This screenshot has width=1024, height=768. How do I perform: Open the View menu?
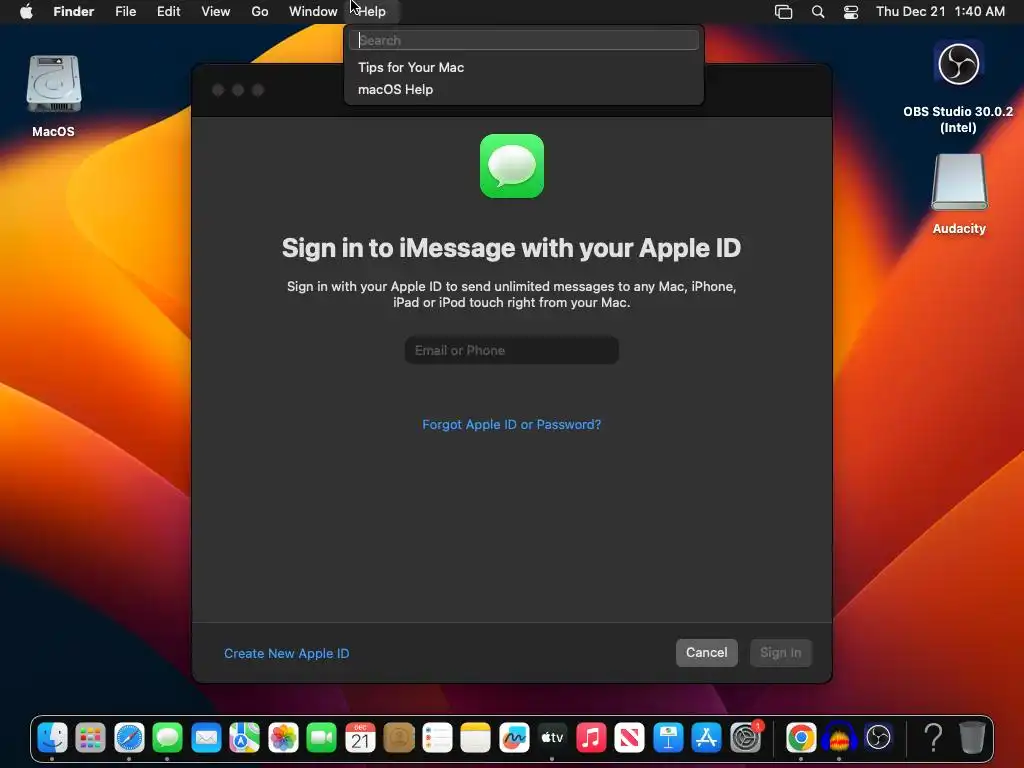(216, 12)
